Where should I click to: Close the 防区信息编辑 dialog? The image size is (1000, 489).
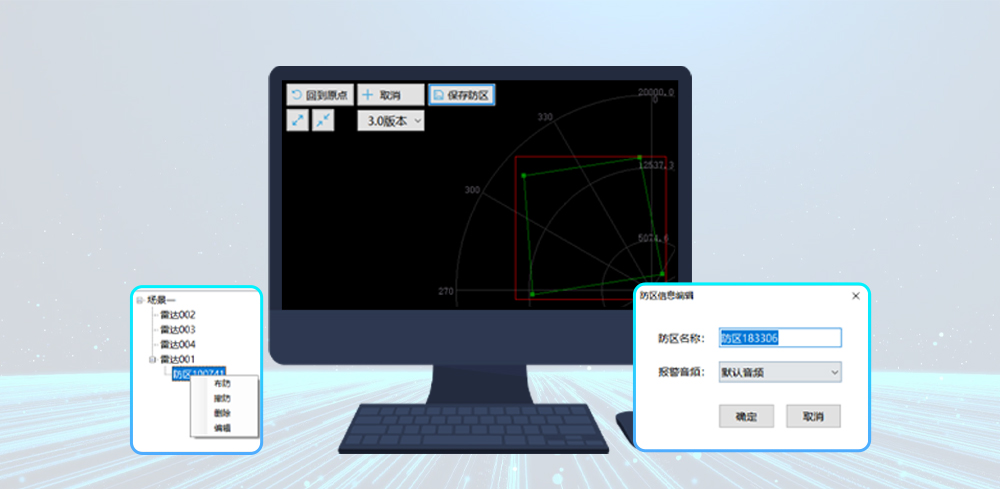[x=855, y=296]
